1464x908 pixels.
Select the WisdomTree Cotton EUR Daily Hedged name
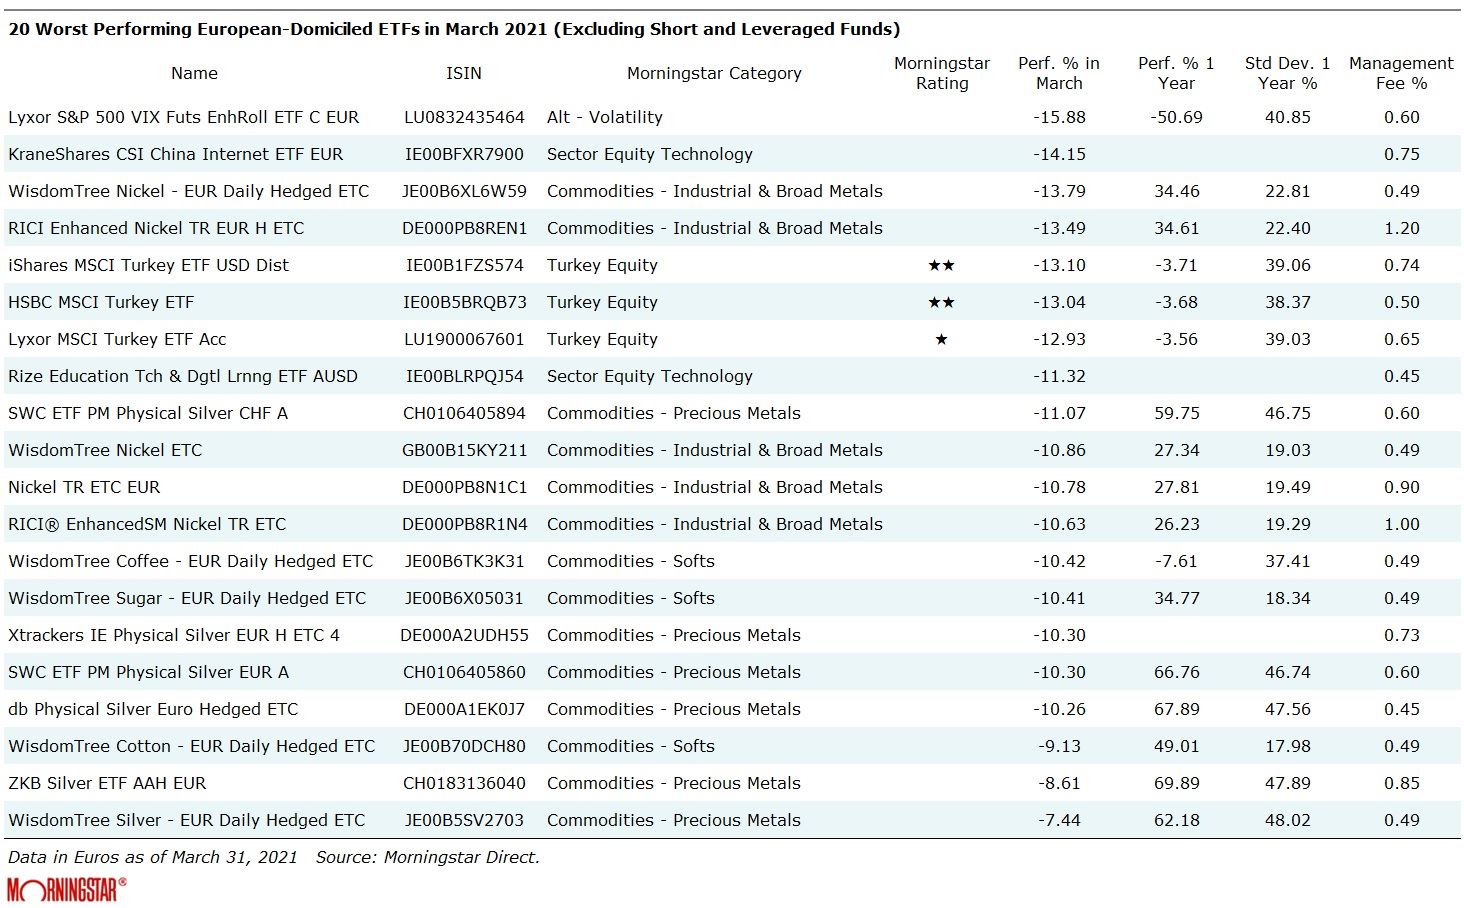click(x=191, y=746)
